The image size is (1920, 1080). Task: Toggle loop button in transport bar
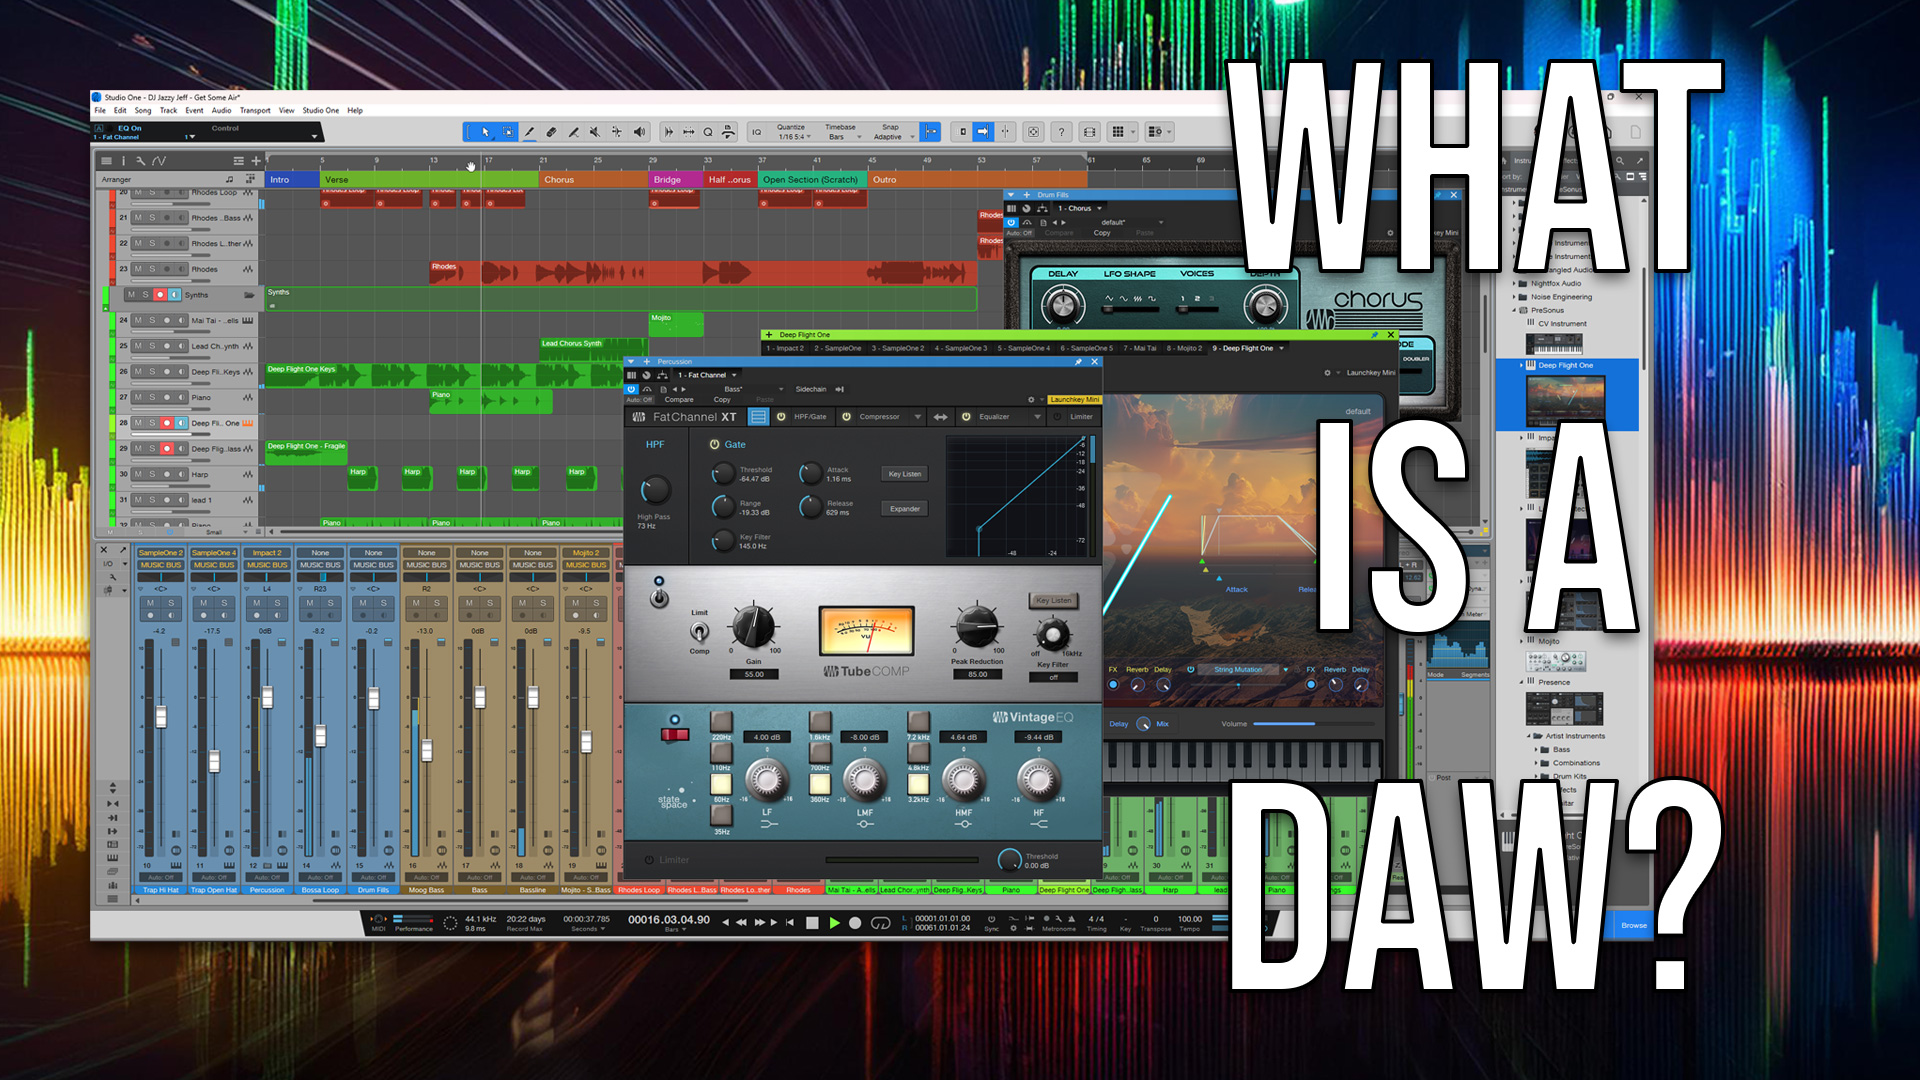coord(880,923)
